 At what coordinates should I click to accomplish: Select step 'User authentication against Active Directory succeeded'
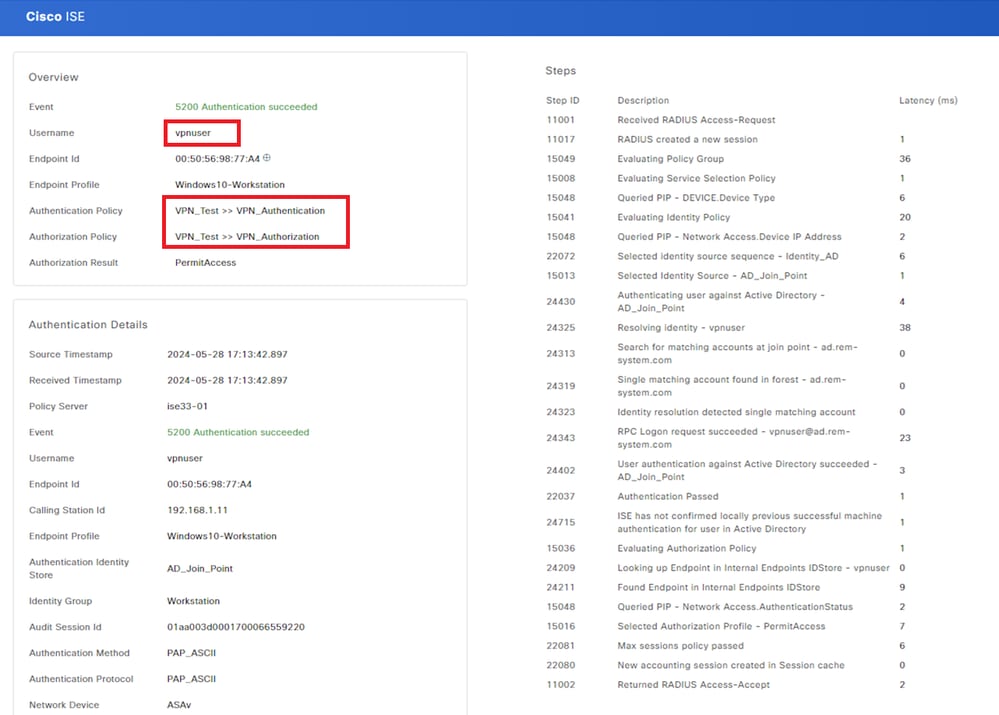747,470
